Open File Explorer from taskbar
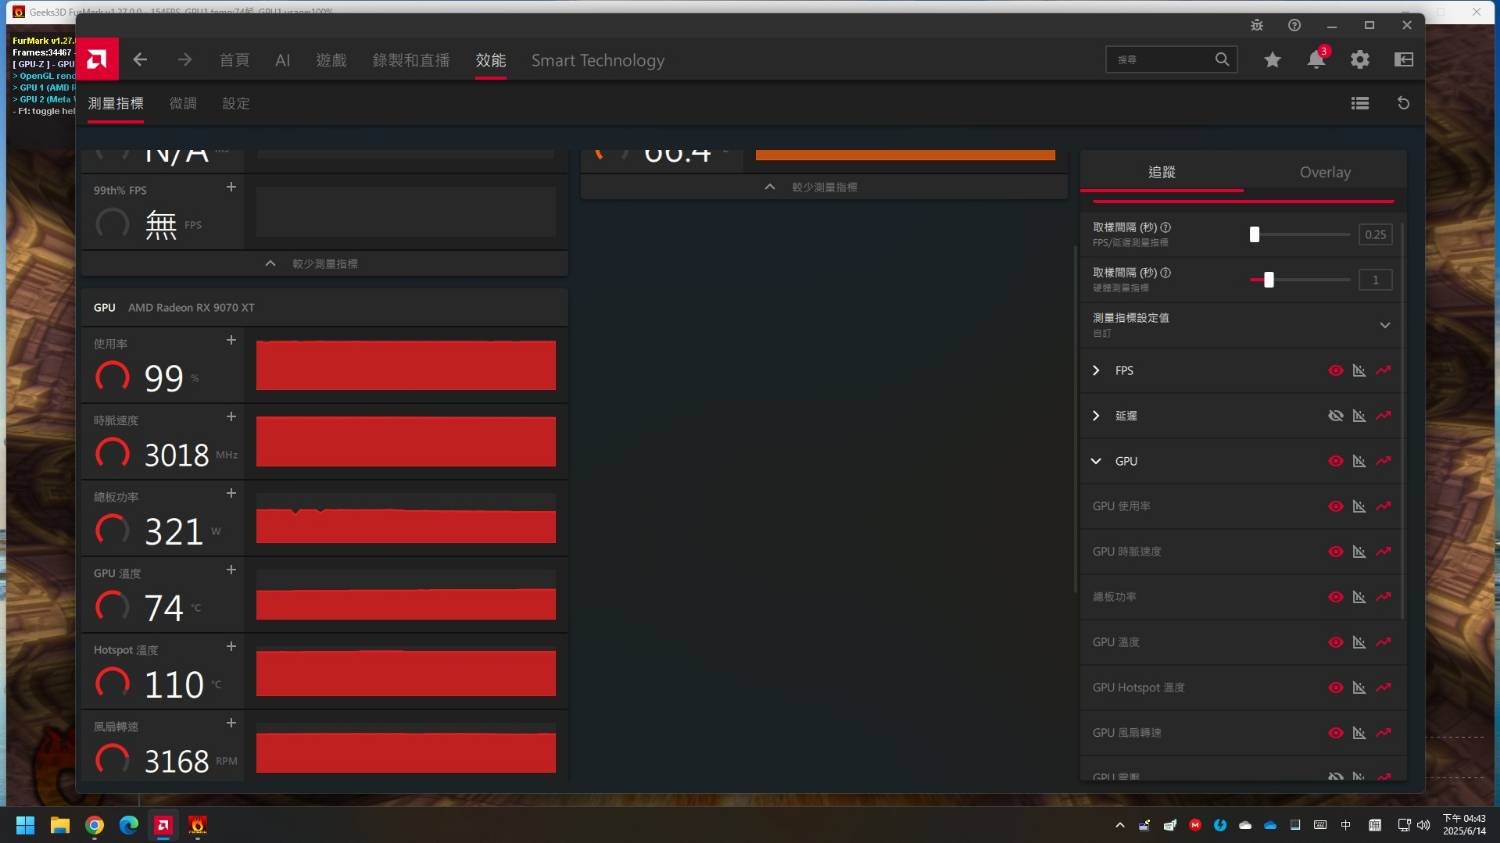 point(60,825)
